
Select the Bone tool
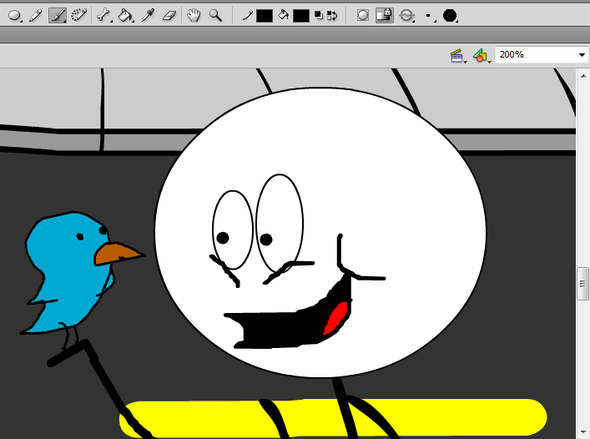click(x=103, y=16)
